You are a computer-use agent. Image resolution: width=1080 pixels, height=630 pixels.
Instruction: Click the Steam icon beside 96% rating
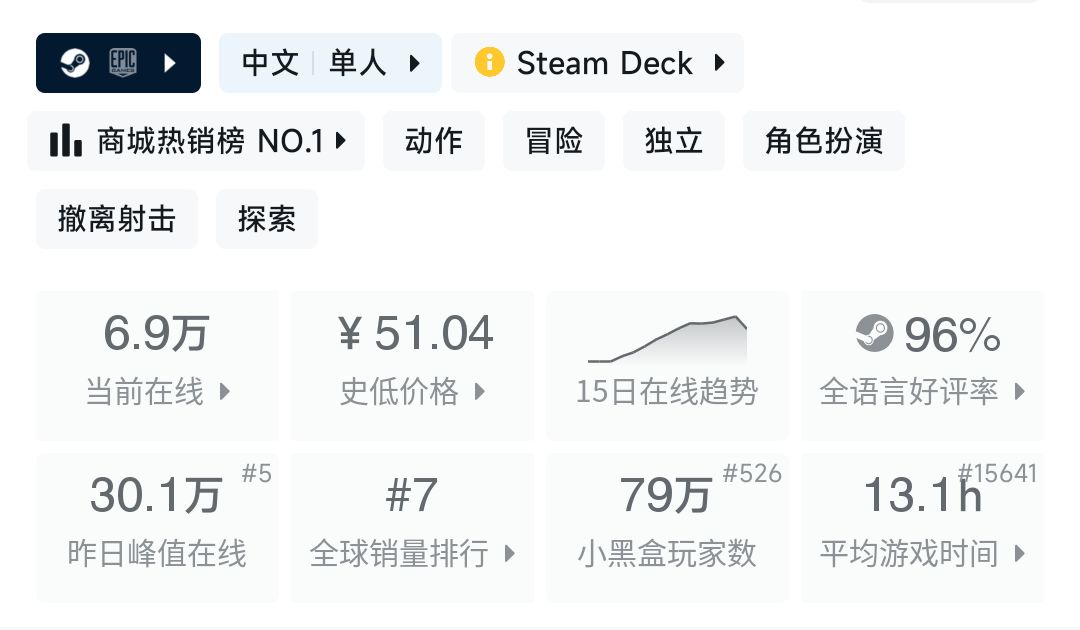pos(875,333)
